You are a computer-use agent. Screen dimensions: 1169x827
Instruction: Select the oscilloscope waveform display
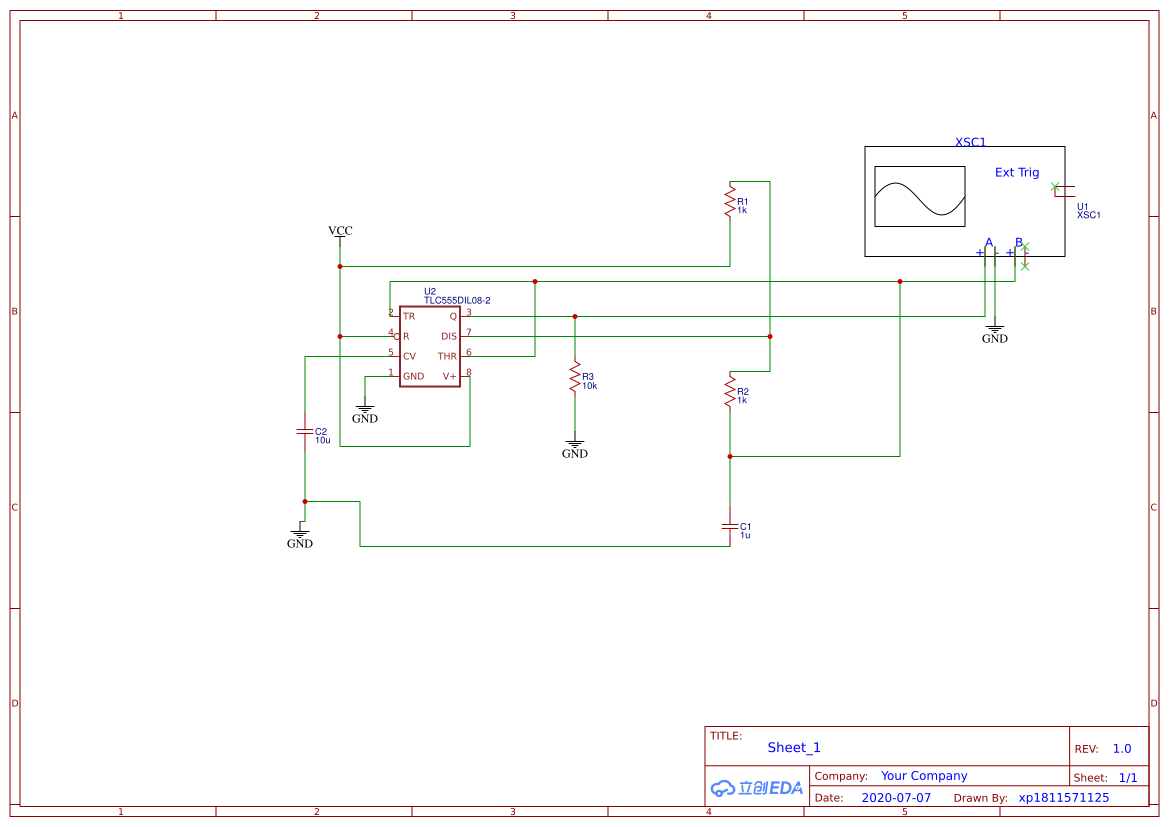point(919,196)
